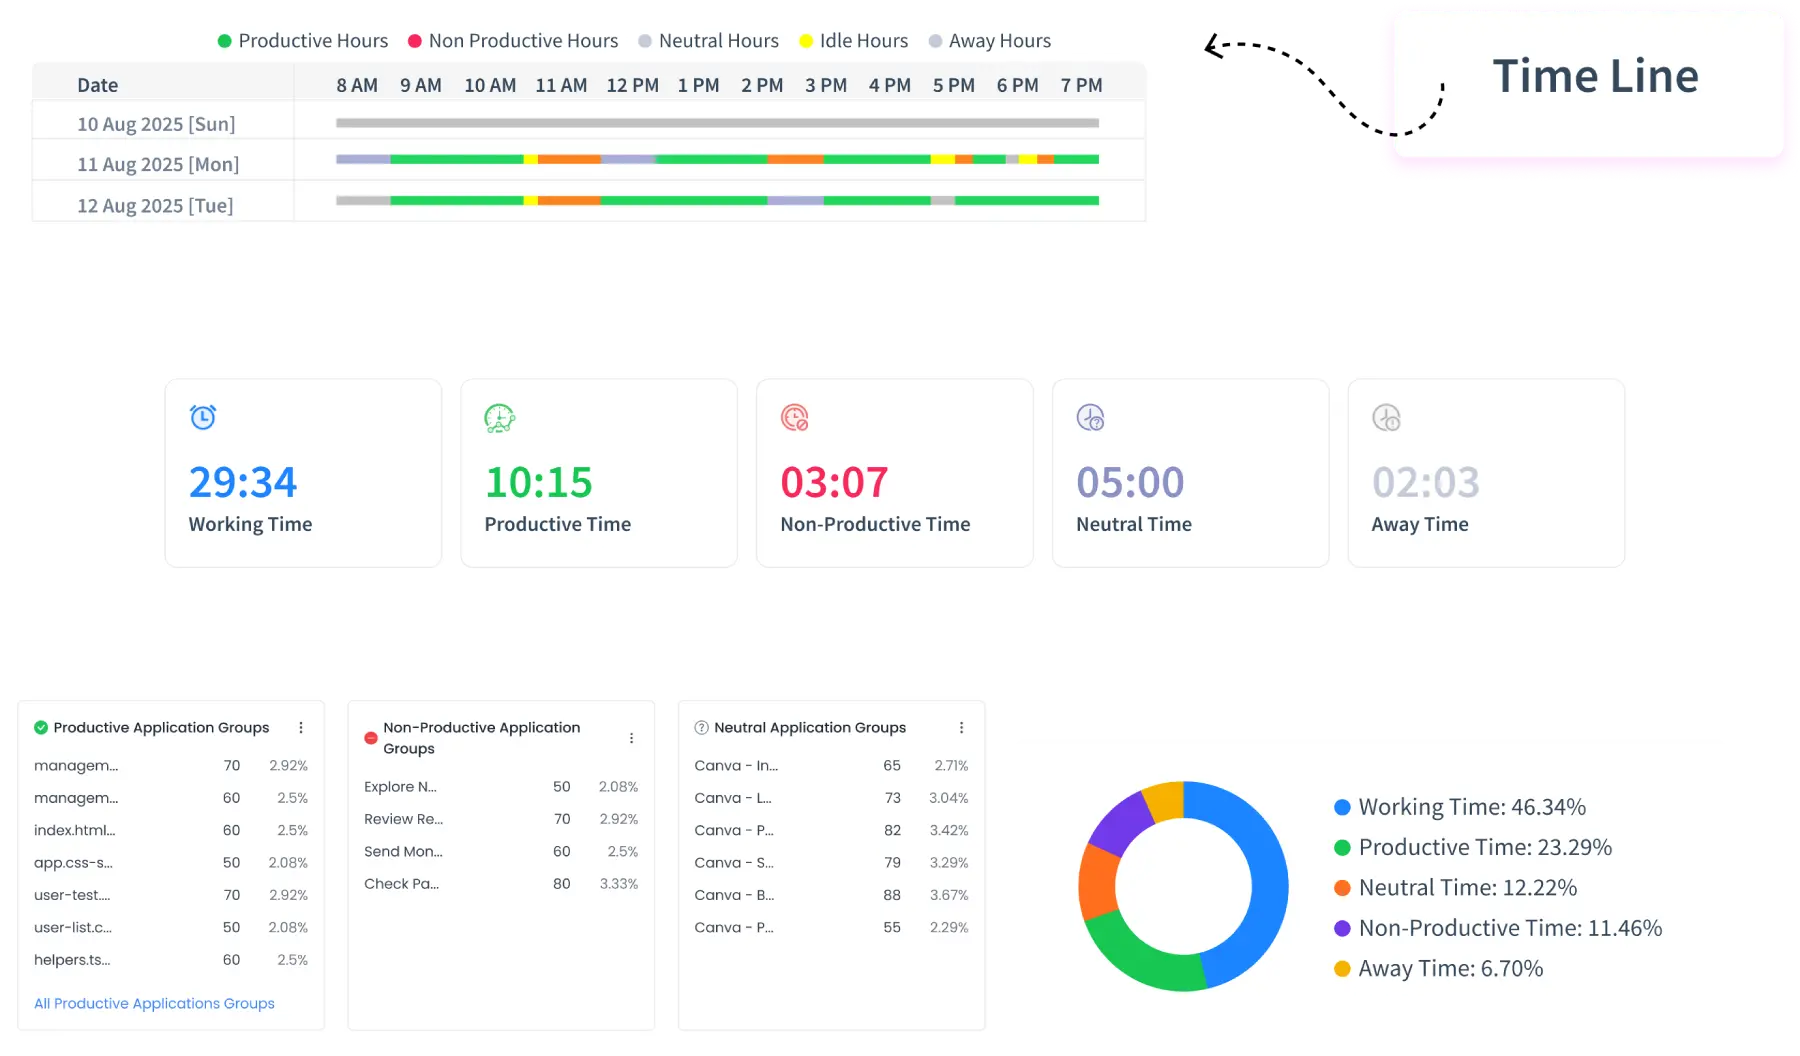Select the 11 Aug 2025 [Mon] row
This screenshot has height=1056, width=1800.
pyautogui.click(x=158, y=164)
